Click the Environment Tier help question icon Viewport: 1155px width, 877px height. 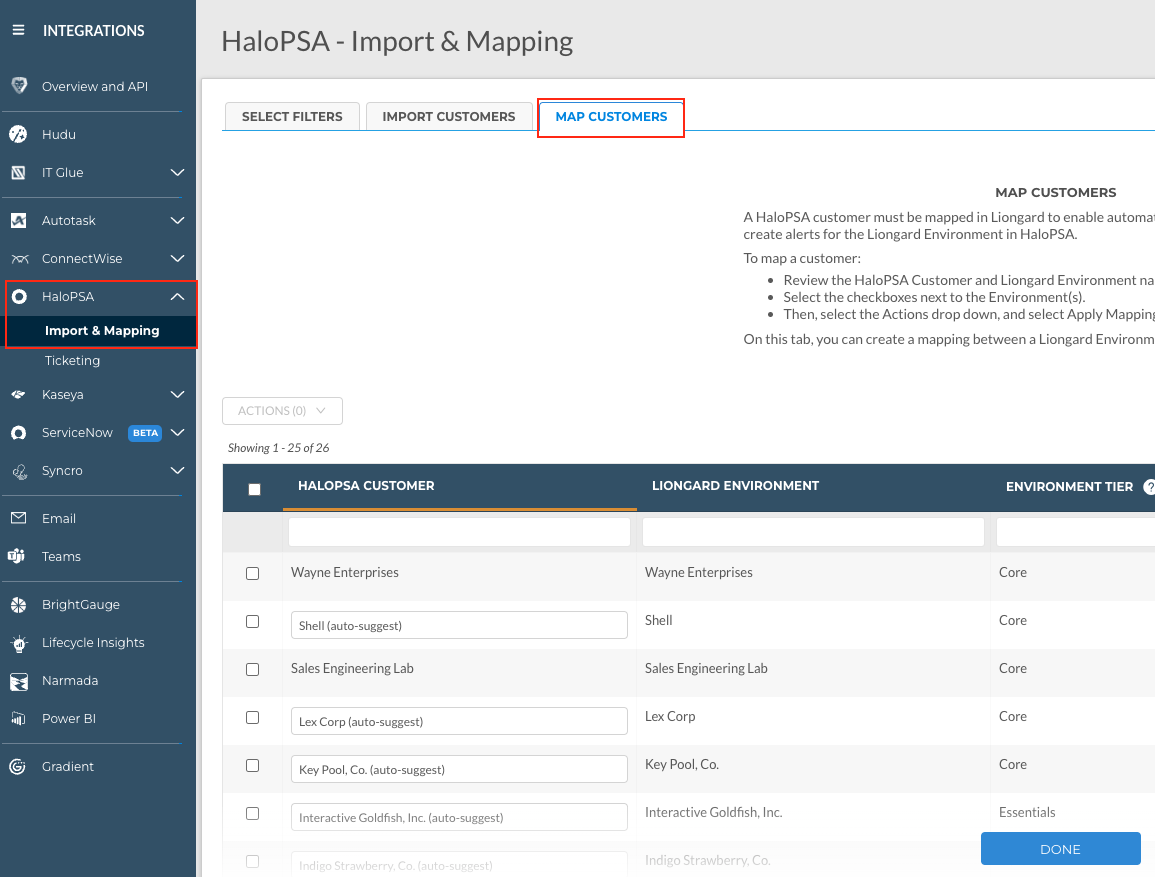[1150, 487]
